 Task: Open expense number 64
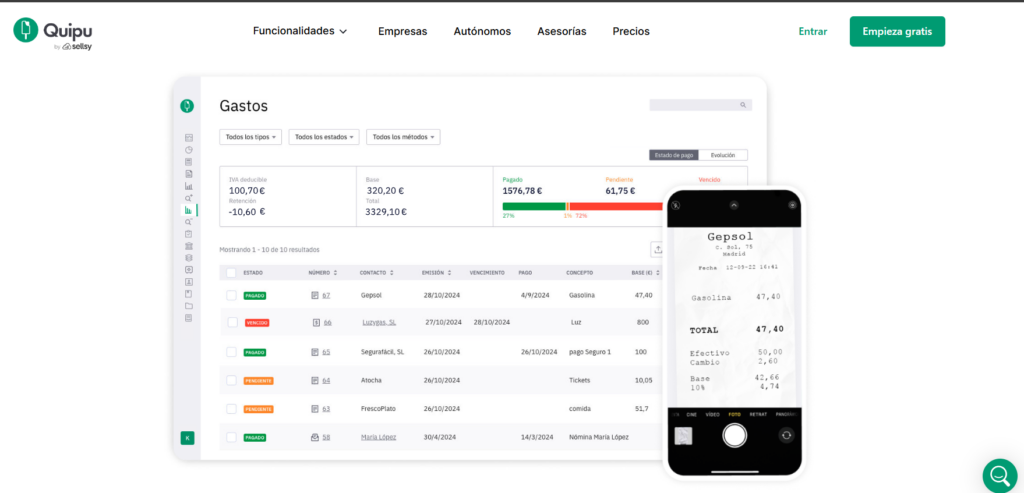pyautogui.click(x=326, y=380)
